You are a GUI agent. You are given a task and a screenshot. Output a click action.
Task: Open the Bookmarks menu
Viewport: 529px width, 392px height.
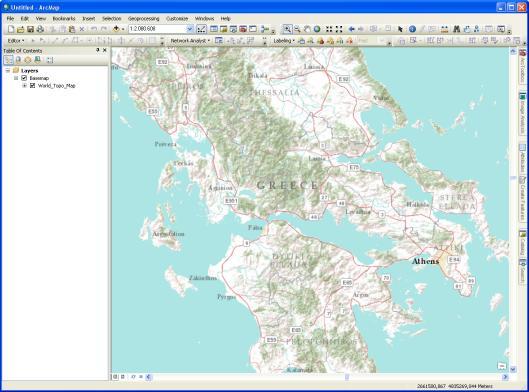tap(64, 19)
